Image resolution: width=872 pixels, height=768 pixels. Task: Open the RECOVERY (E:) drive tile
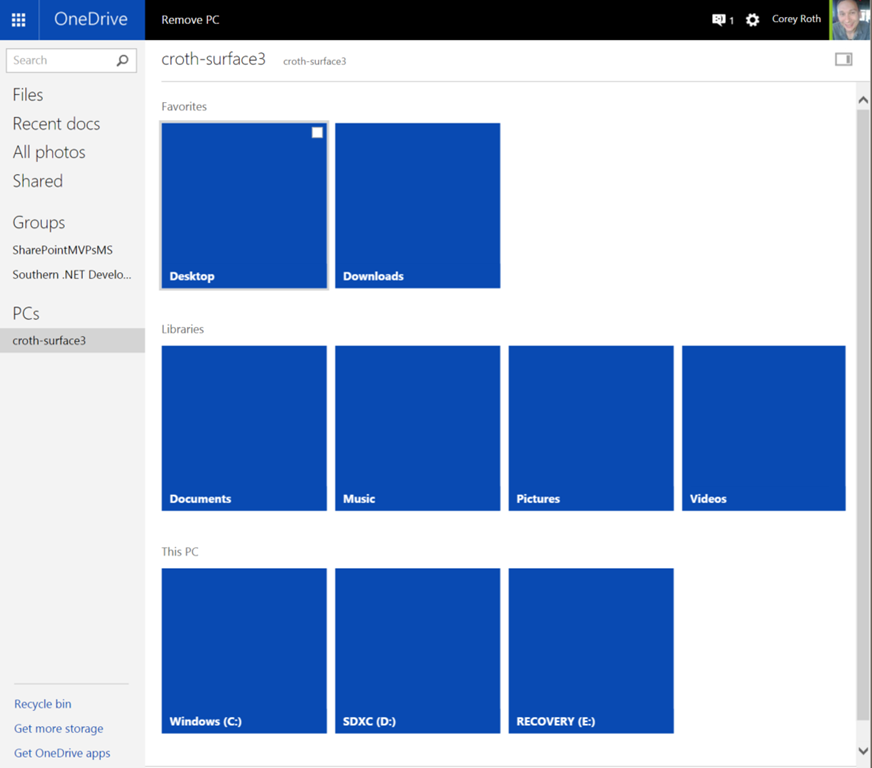tap(591, 651)
